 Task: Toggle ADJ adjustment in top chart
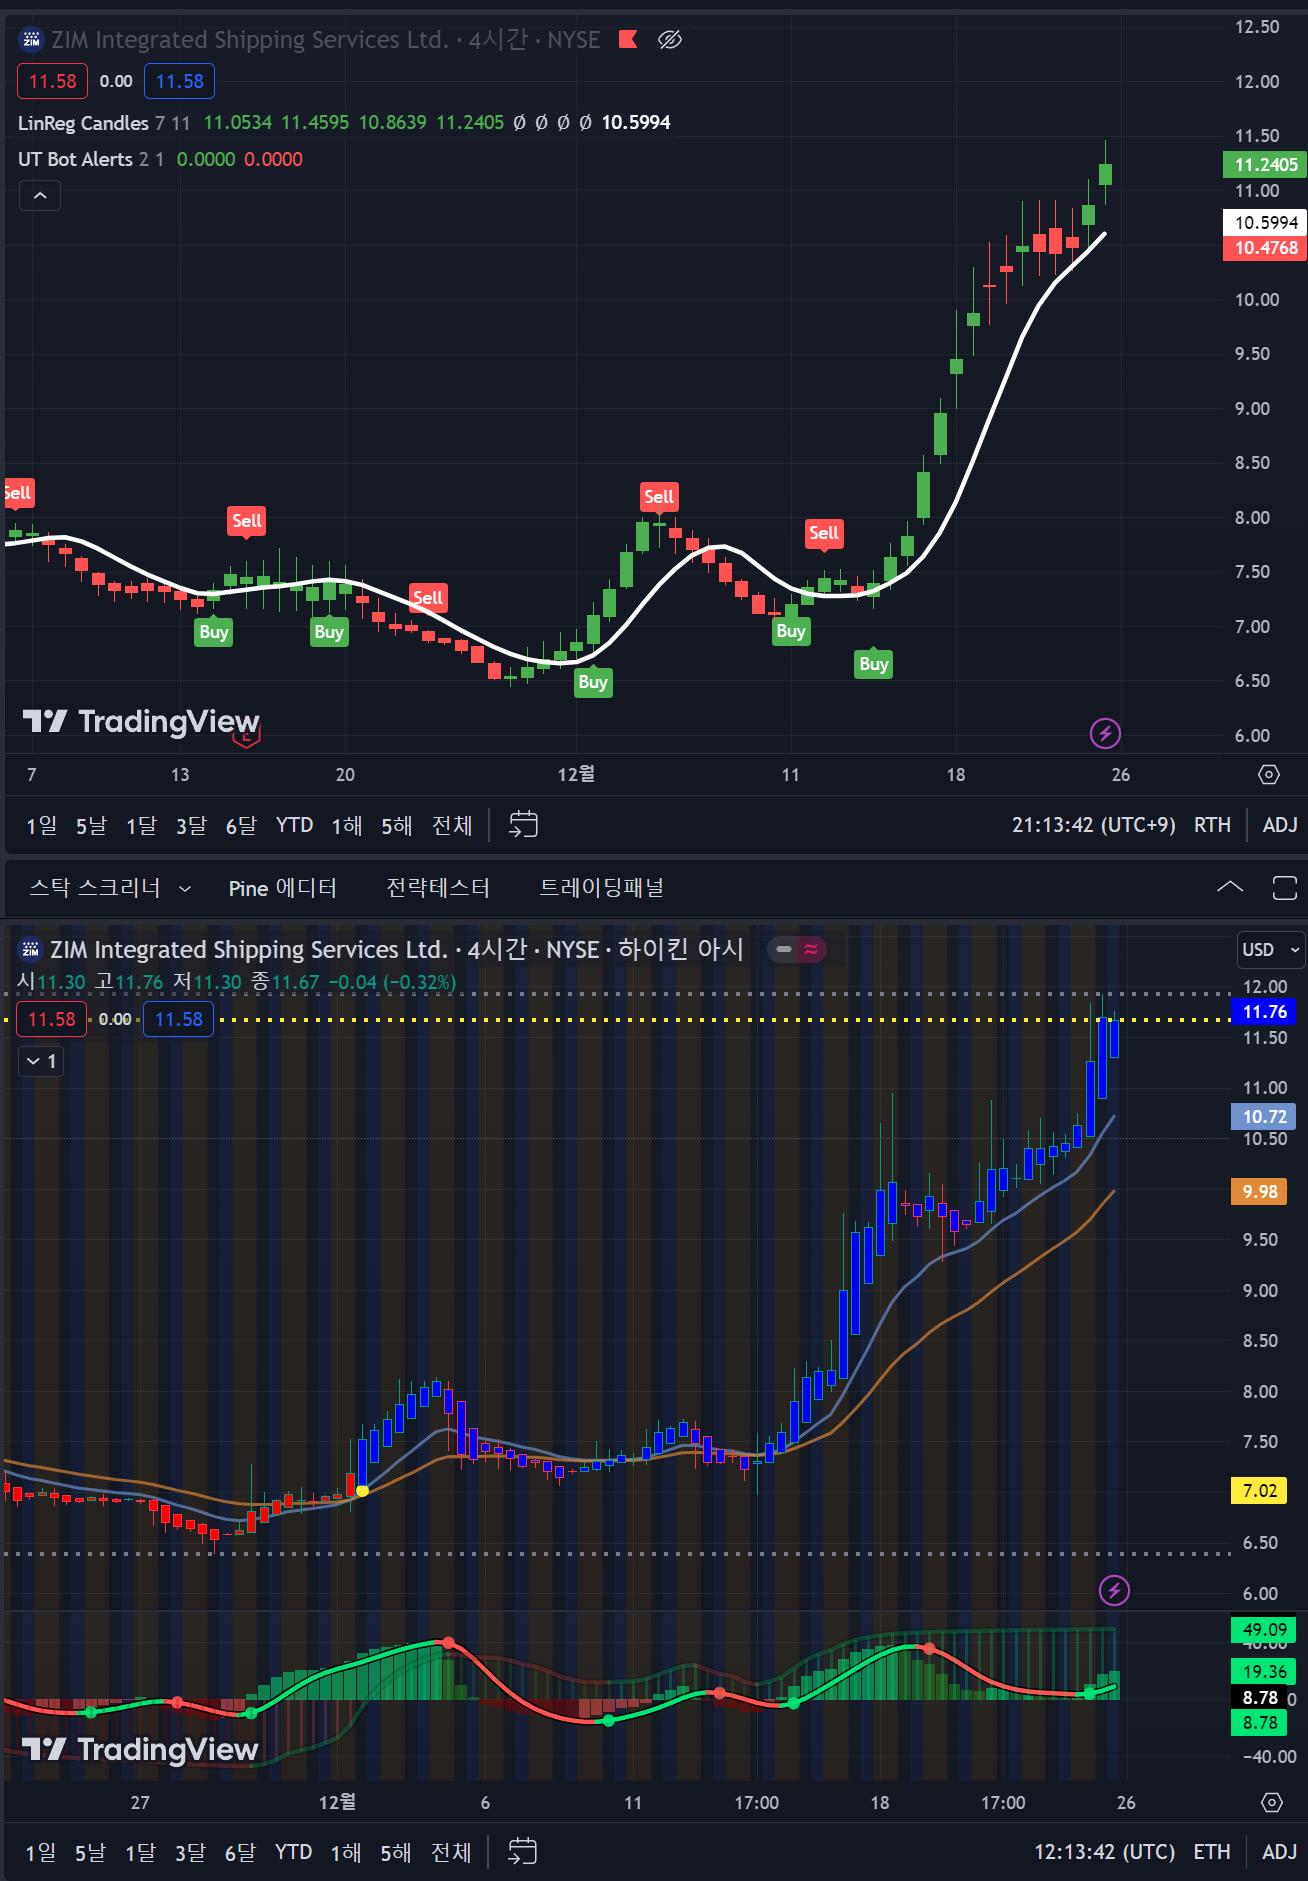click(x=1280, y=825)
